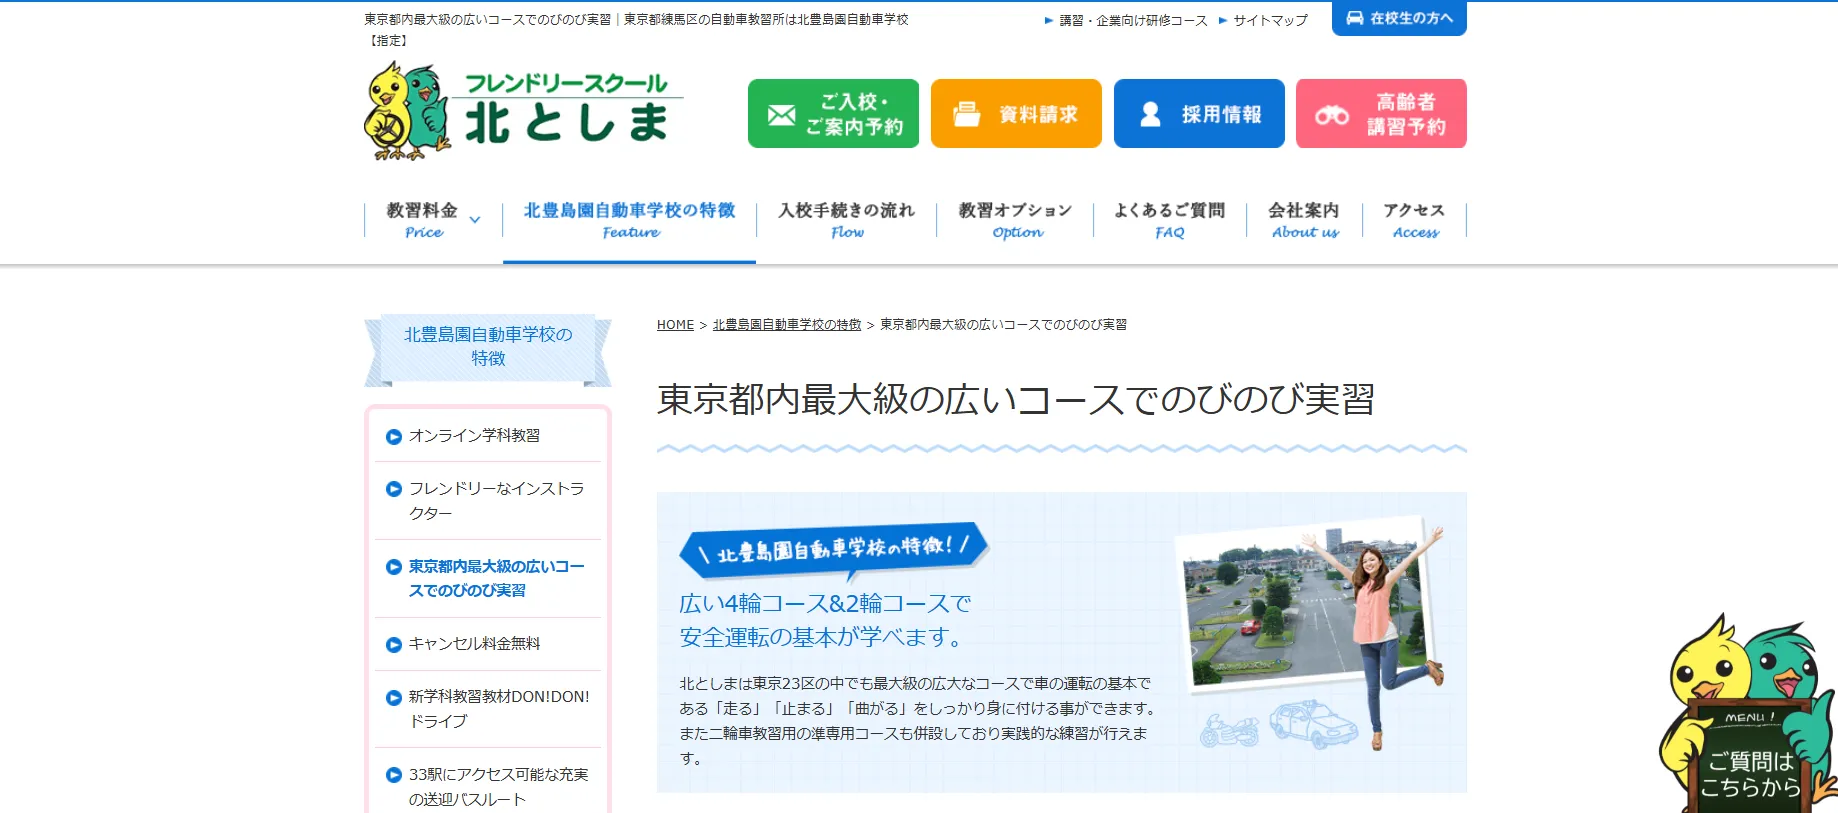Open 会社案内 About us menu item
The width and height of the screenshot is (1838, 813).
1304,220
